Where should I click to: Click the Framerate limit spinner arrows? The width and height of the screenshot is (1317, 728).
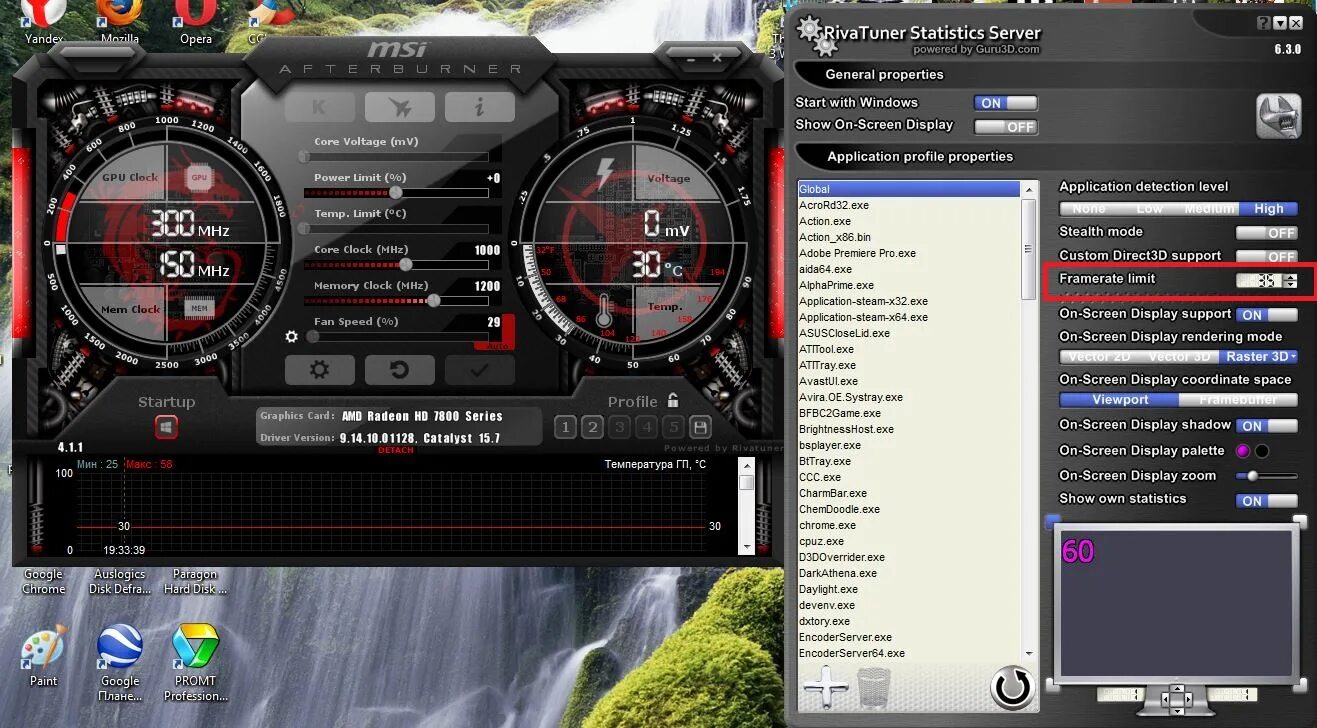[x=1290, y=281]
